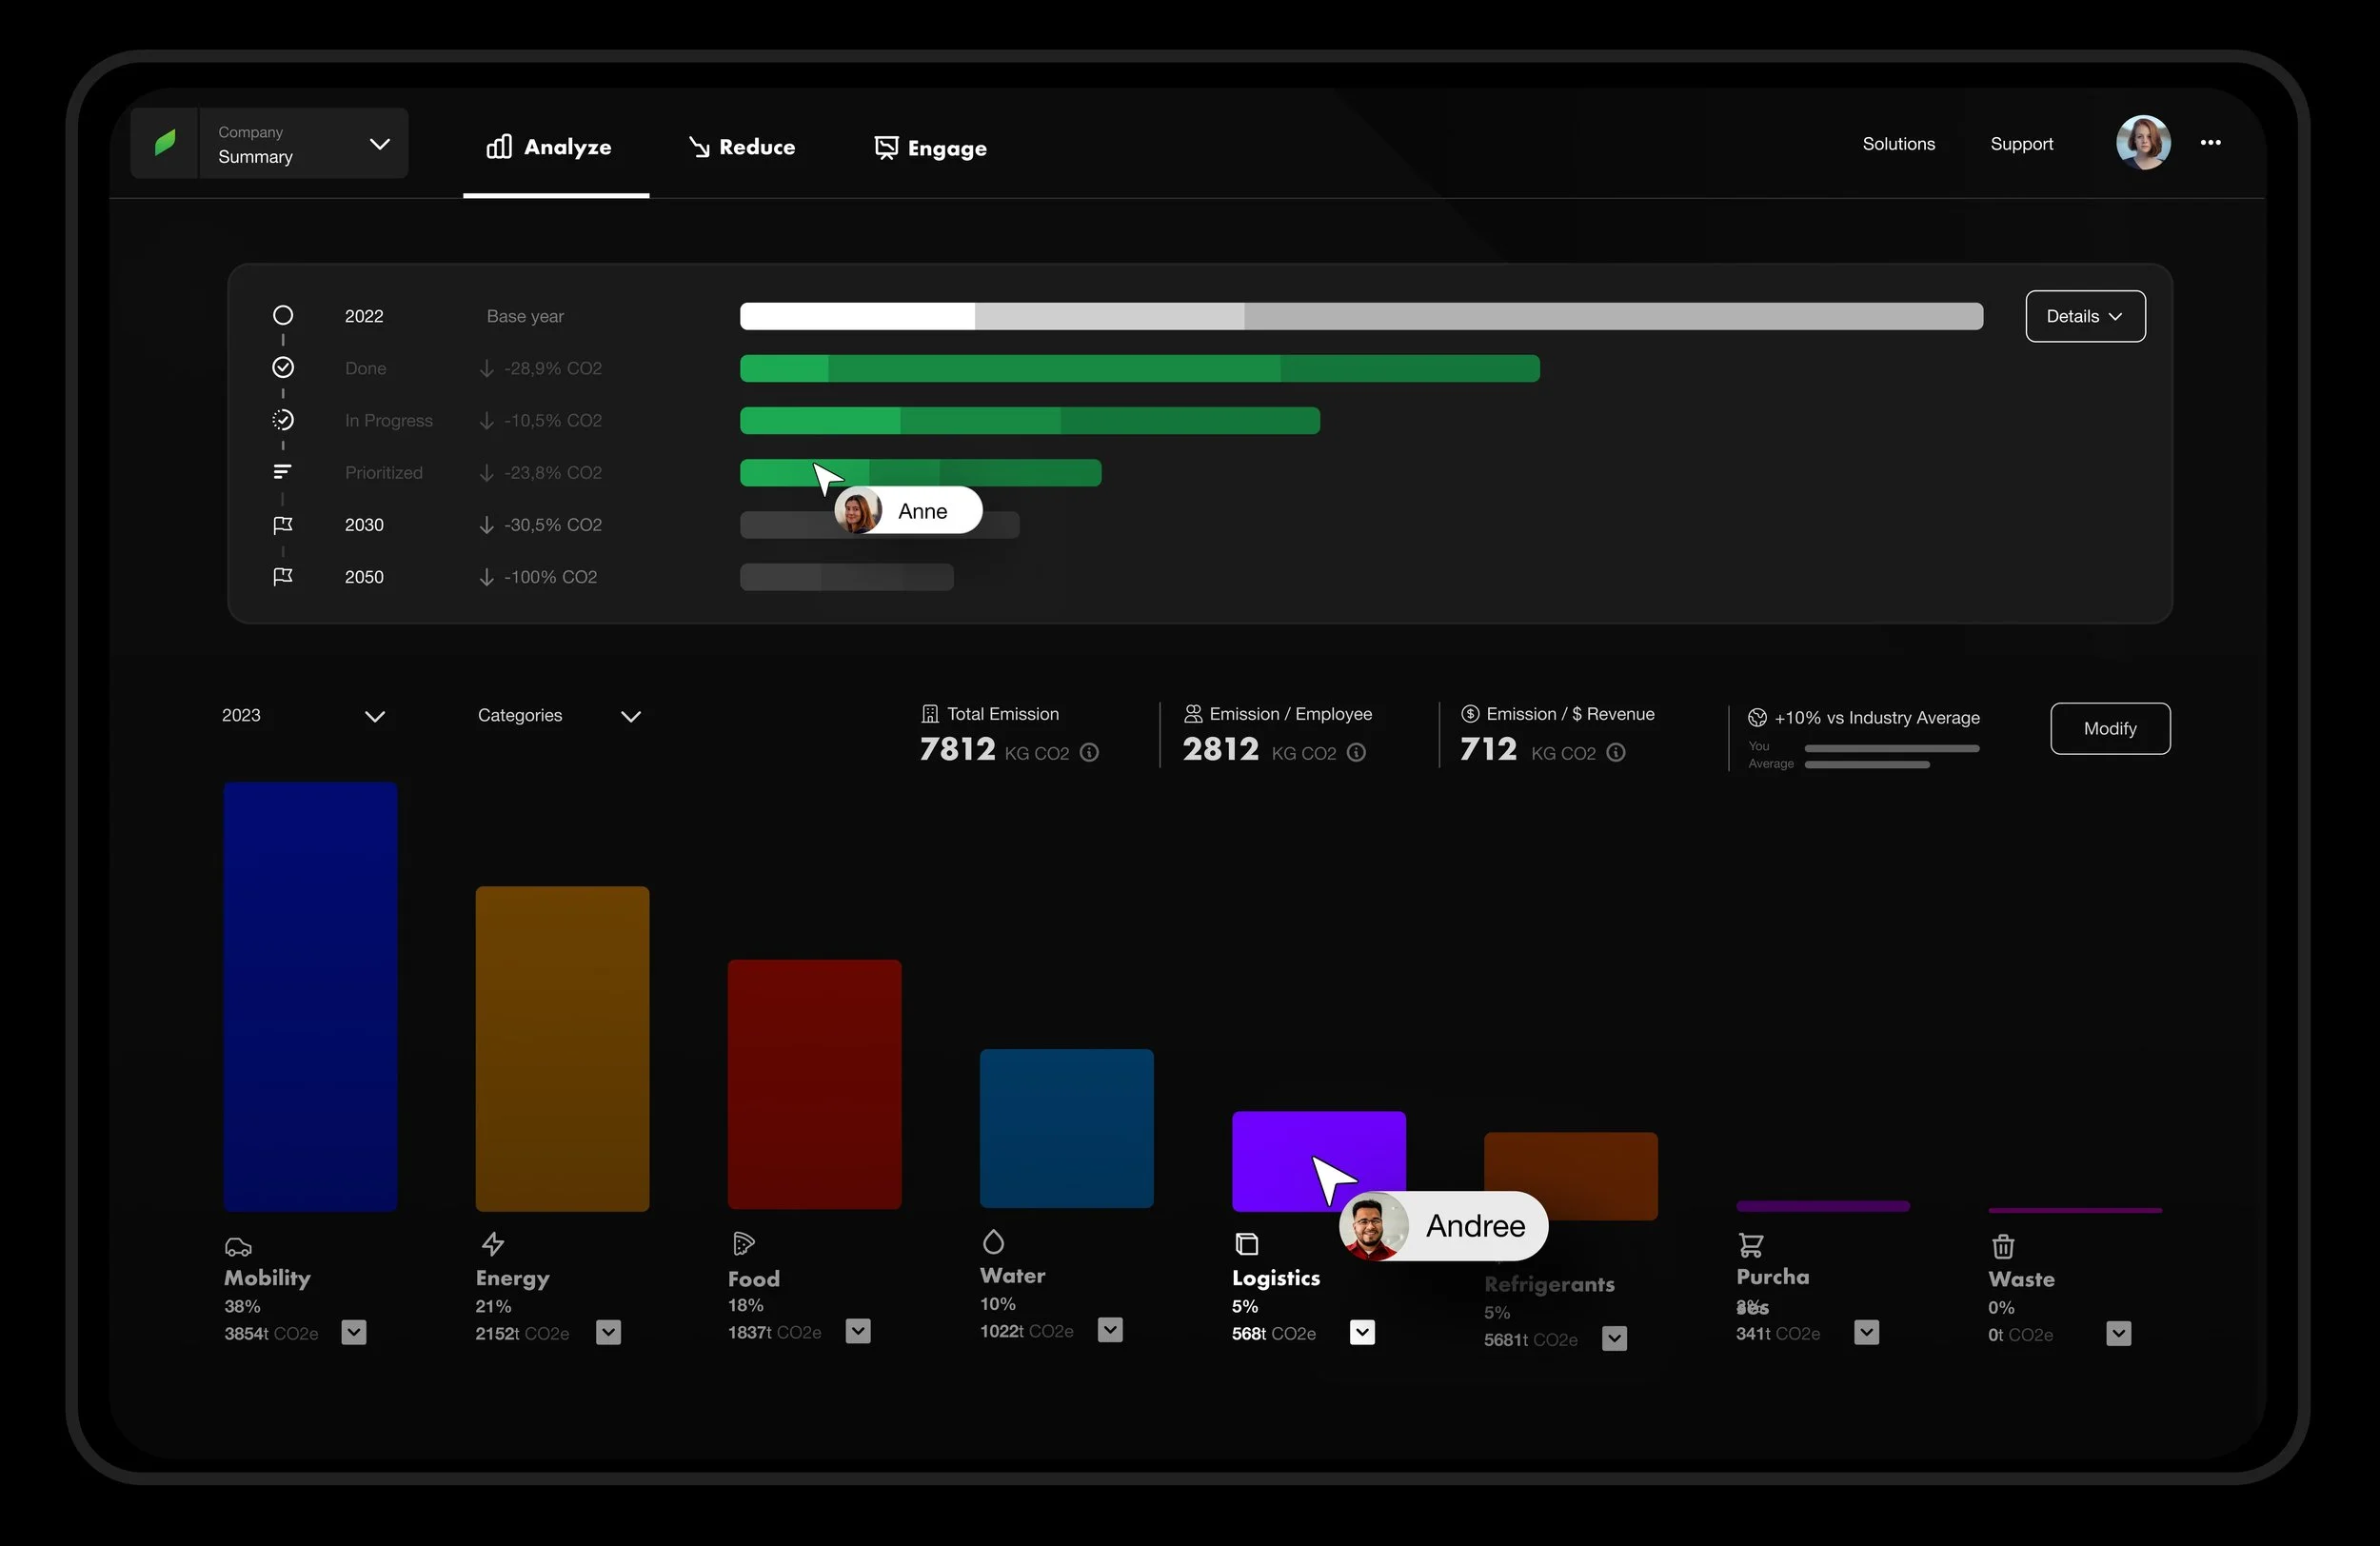Click the Done green progress bar
Screen dimensions: 2380x1546
tap(1140, 368)
